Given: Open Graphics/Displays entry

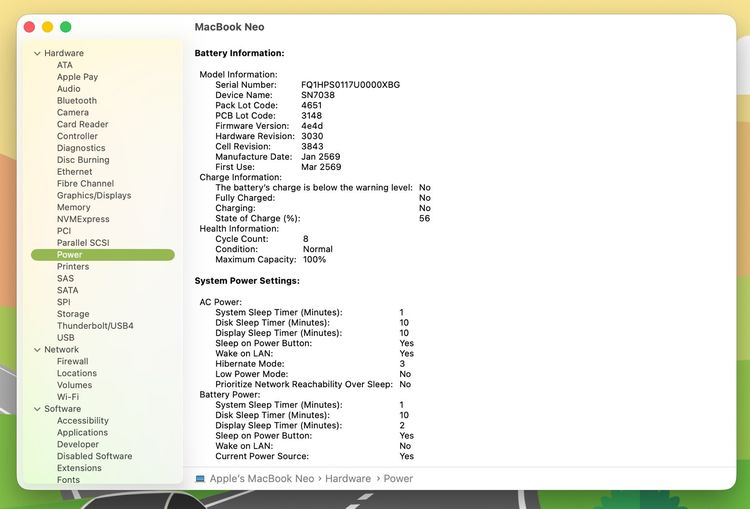Looking at the screenshot, I should pos(94,196).
